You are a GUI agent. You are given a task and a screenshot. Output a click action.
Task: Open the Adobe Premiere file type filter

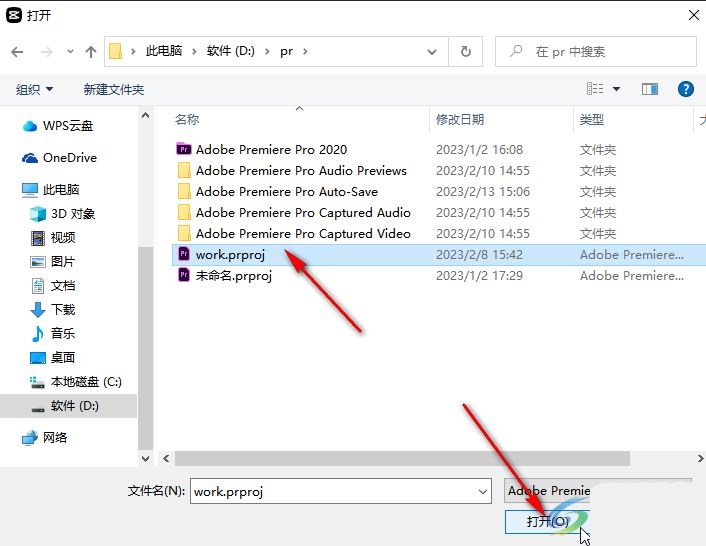548,491
